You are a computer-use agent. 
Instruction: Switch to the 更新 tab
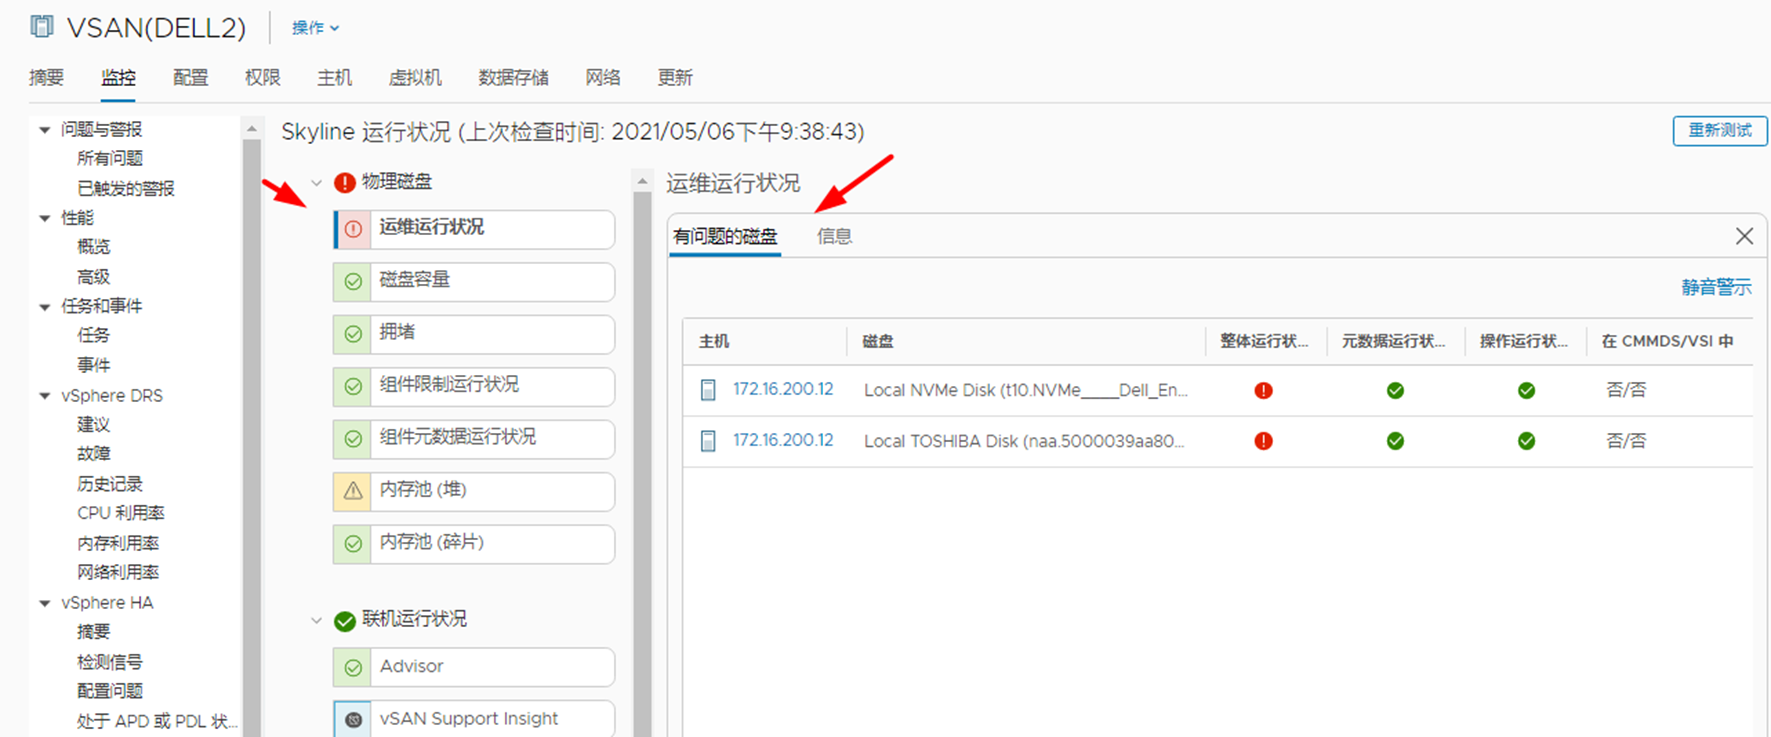click(x=675, y=78)
